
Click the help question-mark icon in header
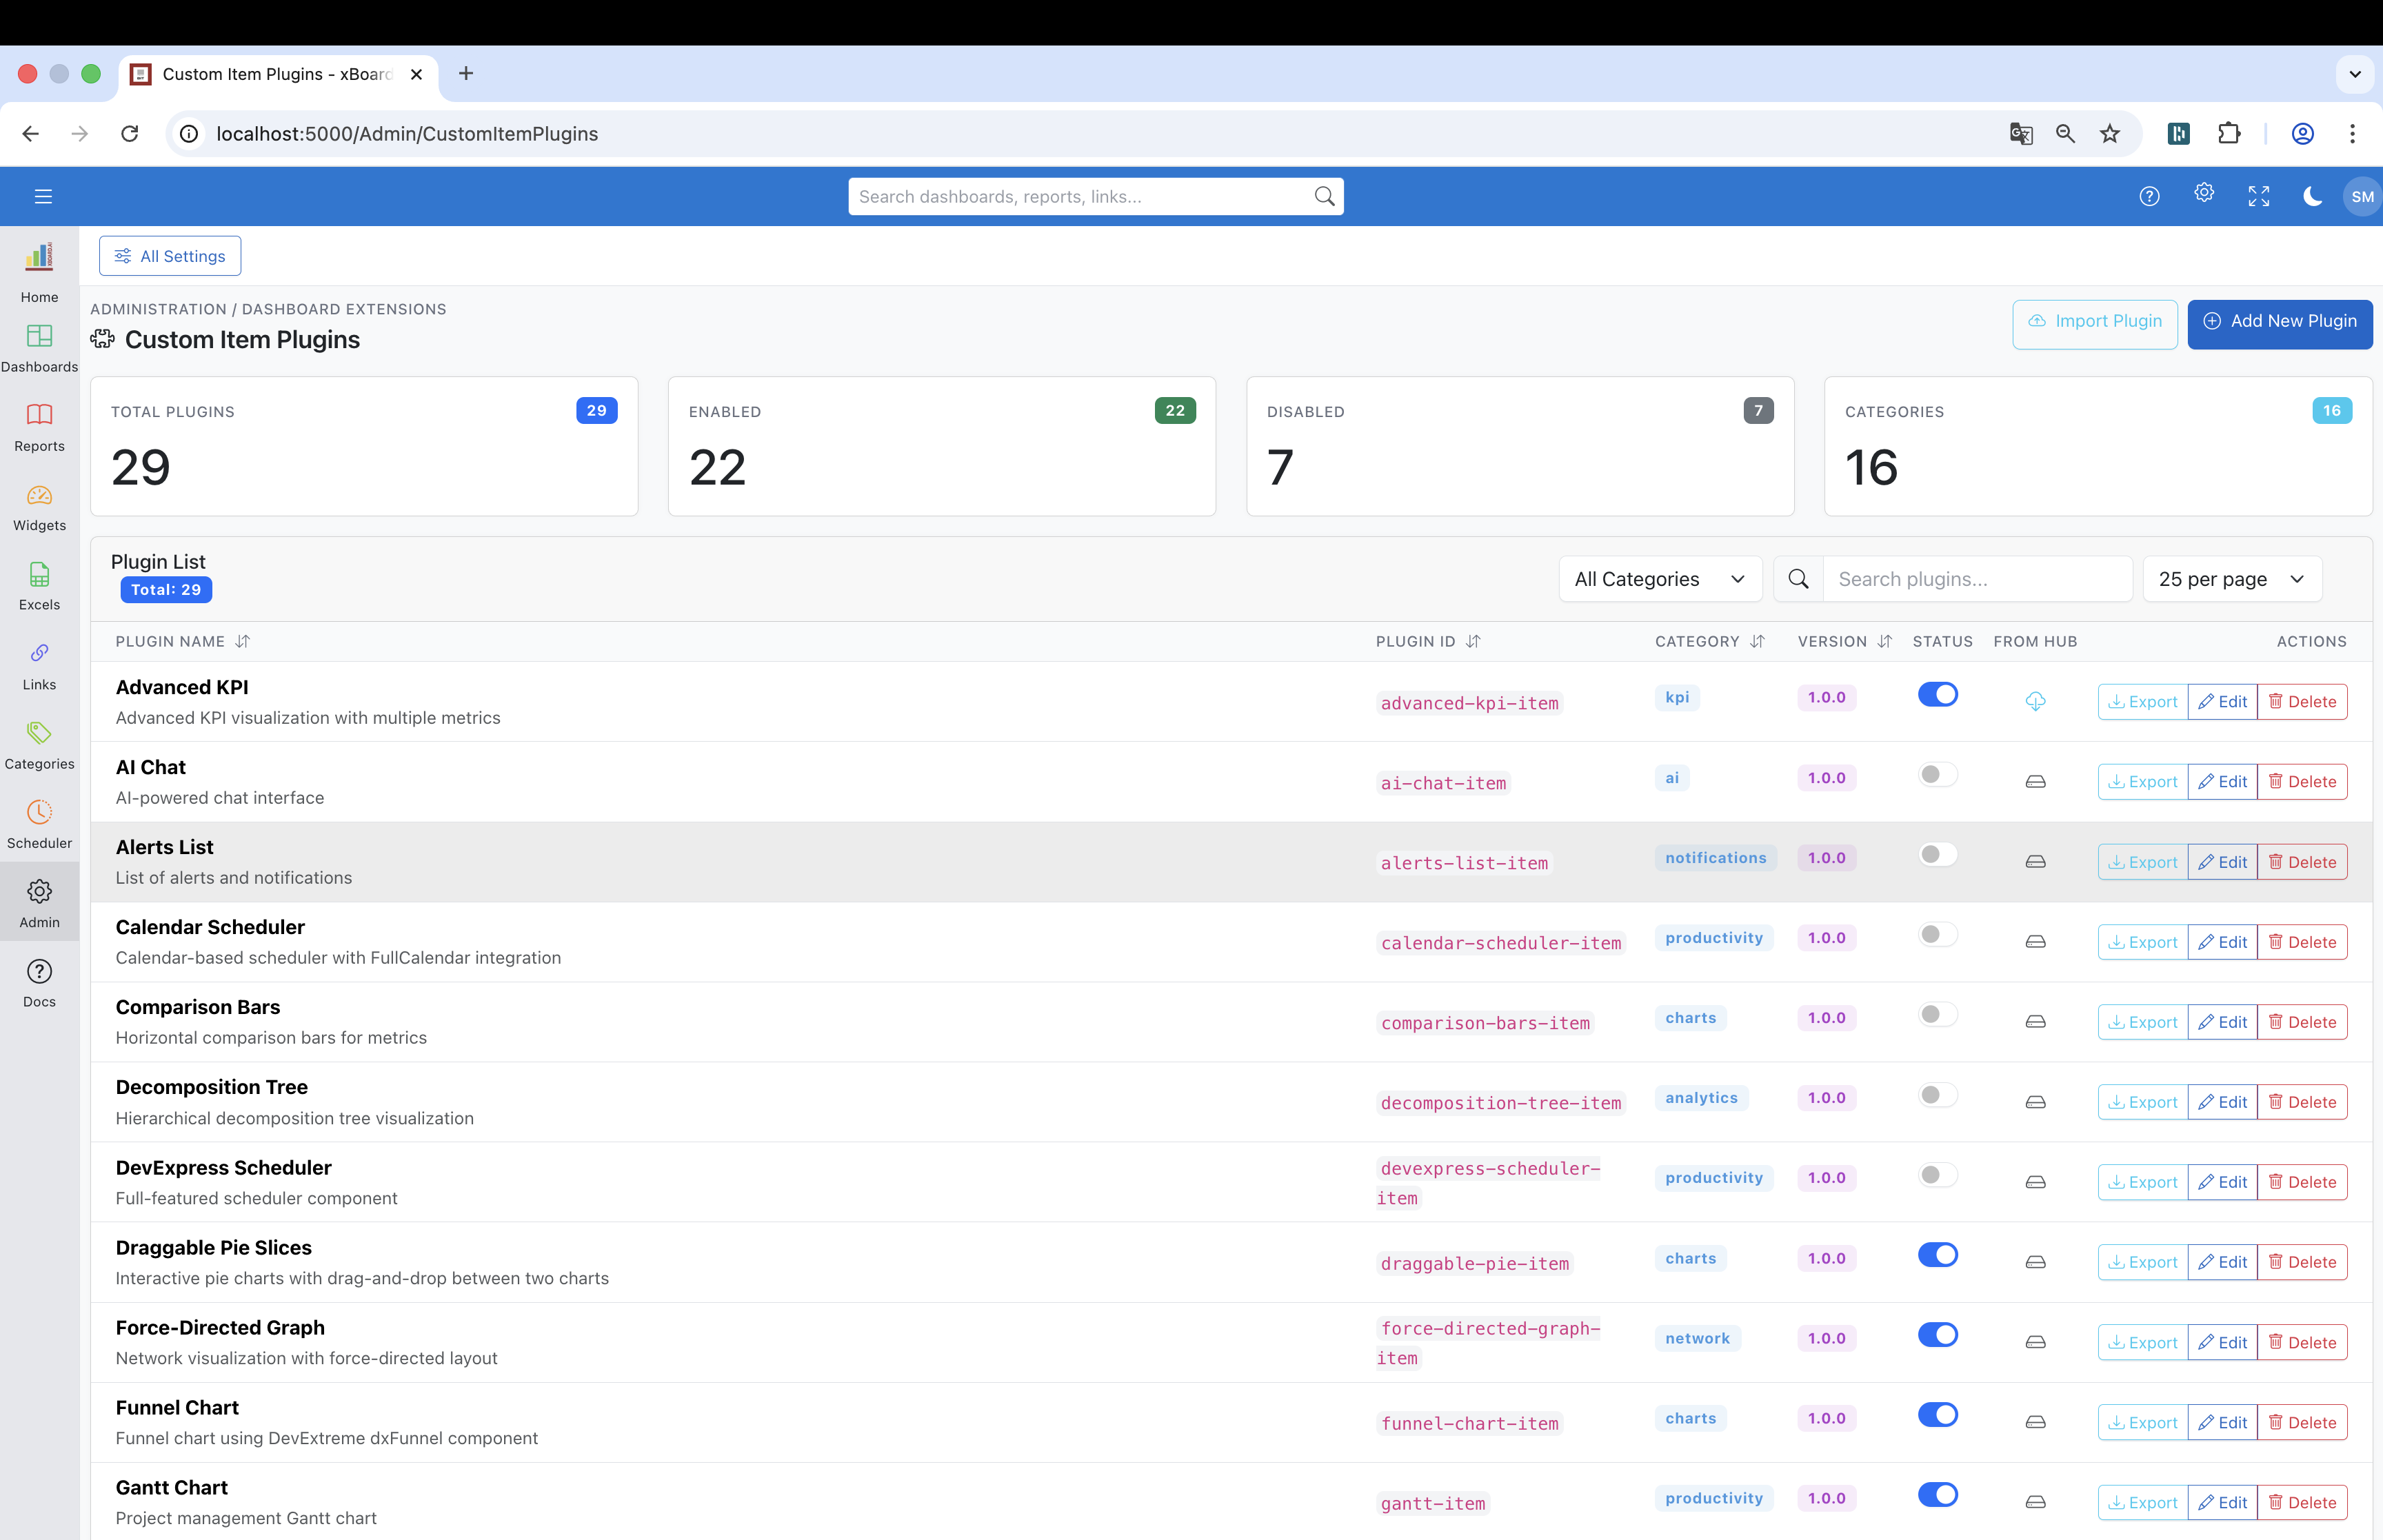[2149, 196]
